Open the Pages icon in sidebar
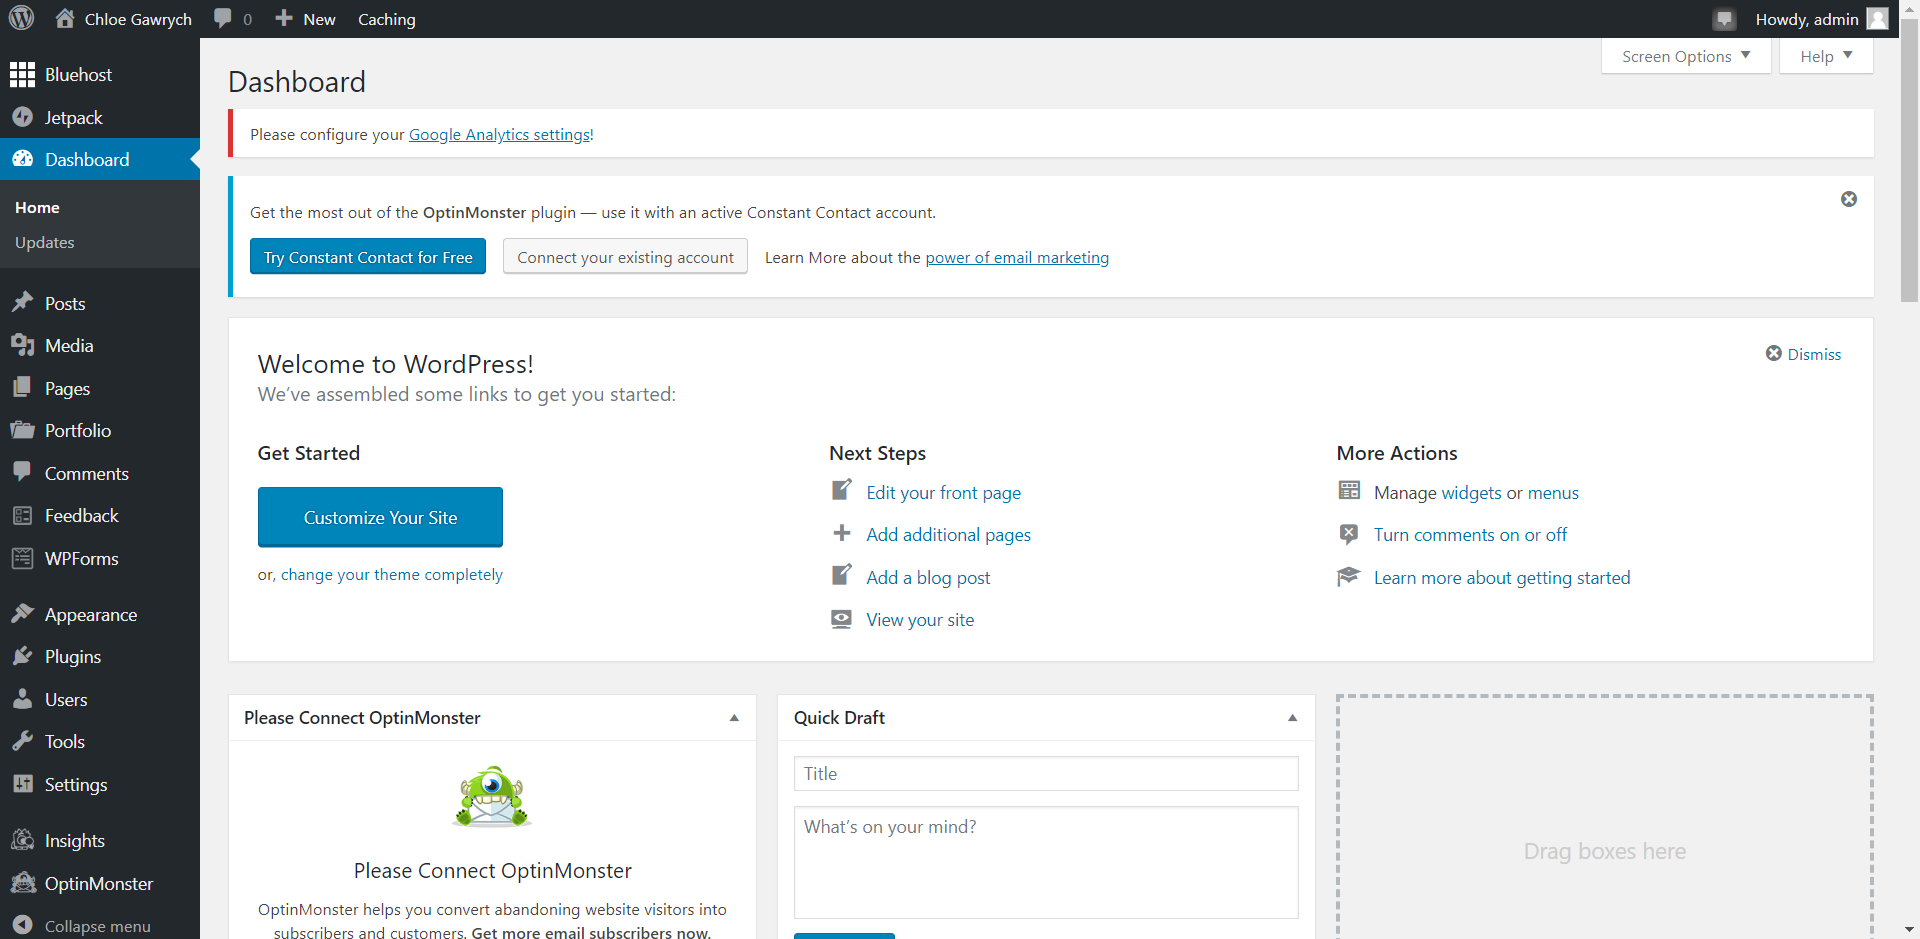Viewport: 1920px width, 939px height. tap(22, 388)
